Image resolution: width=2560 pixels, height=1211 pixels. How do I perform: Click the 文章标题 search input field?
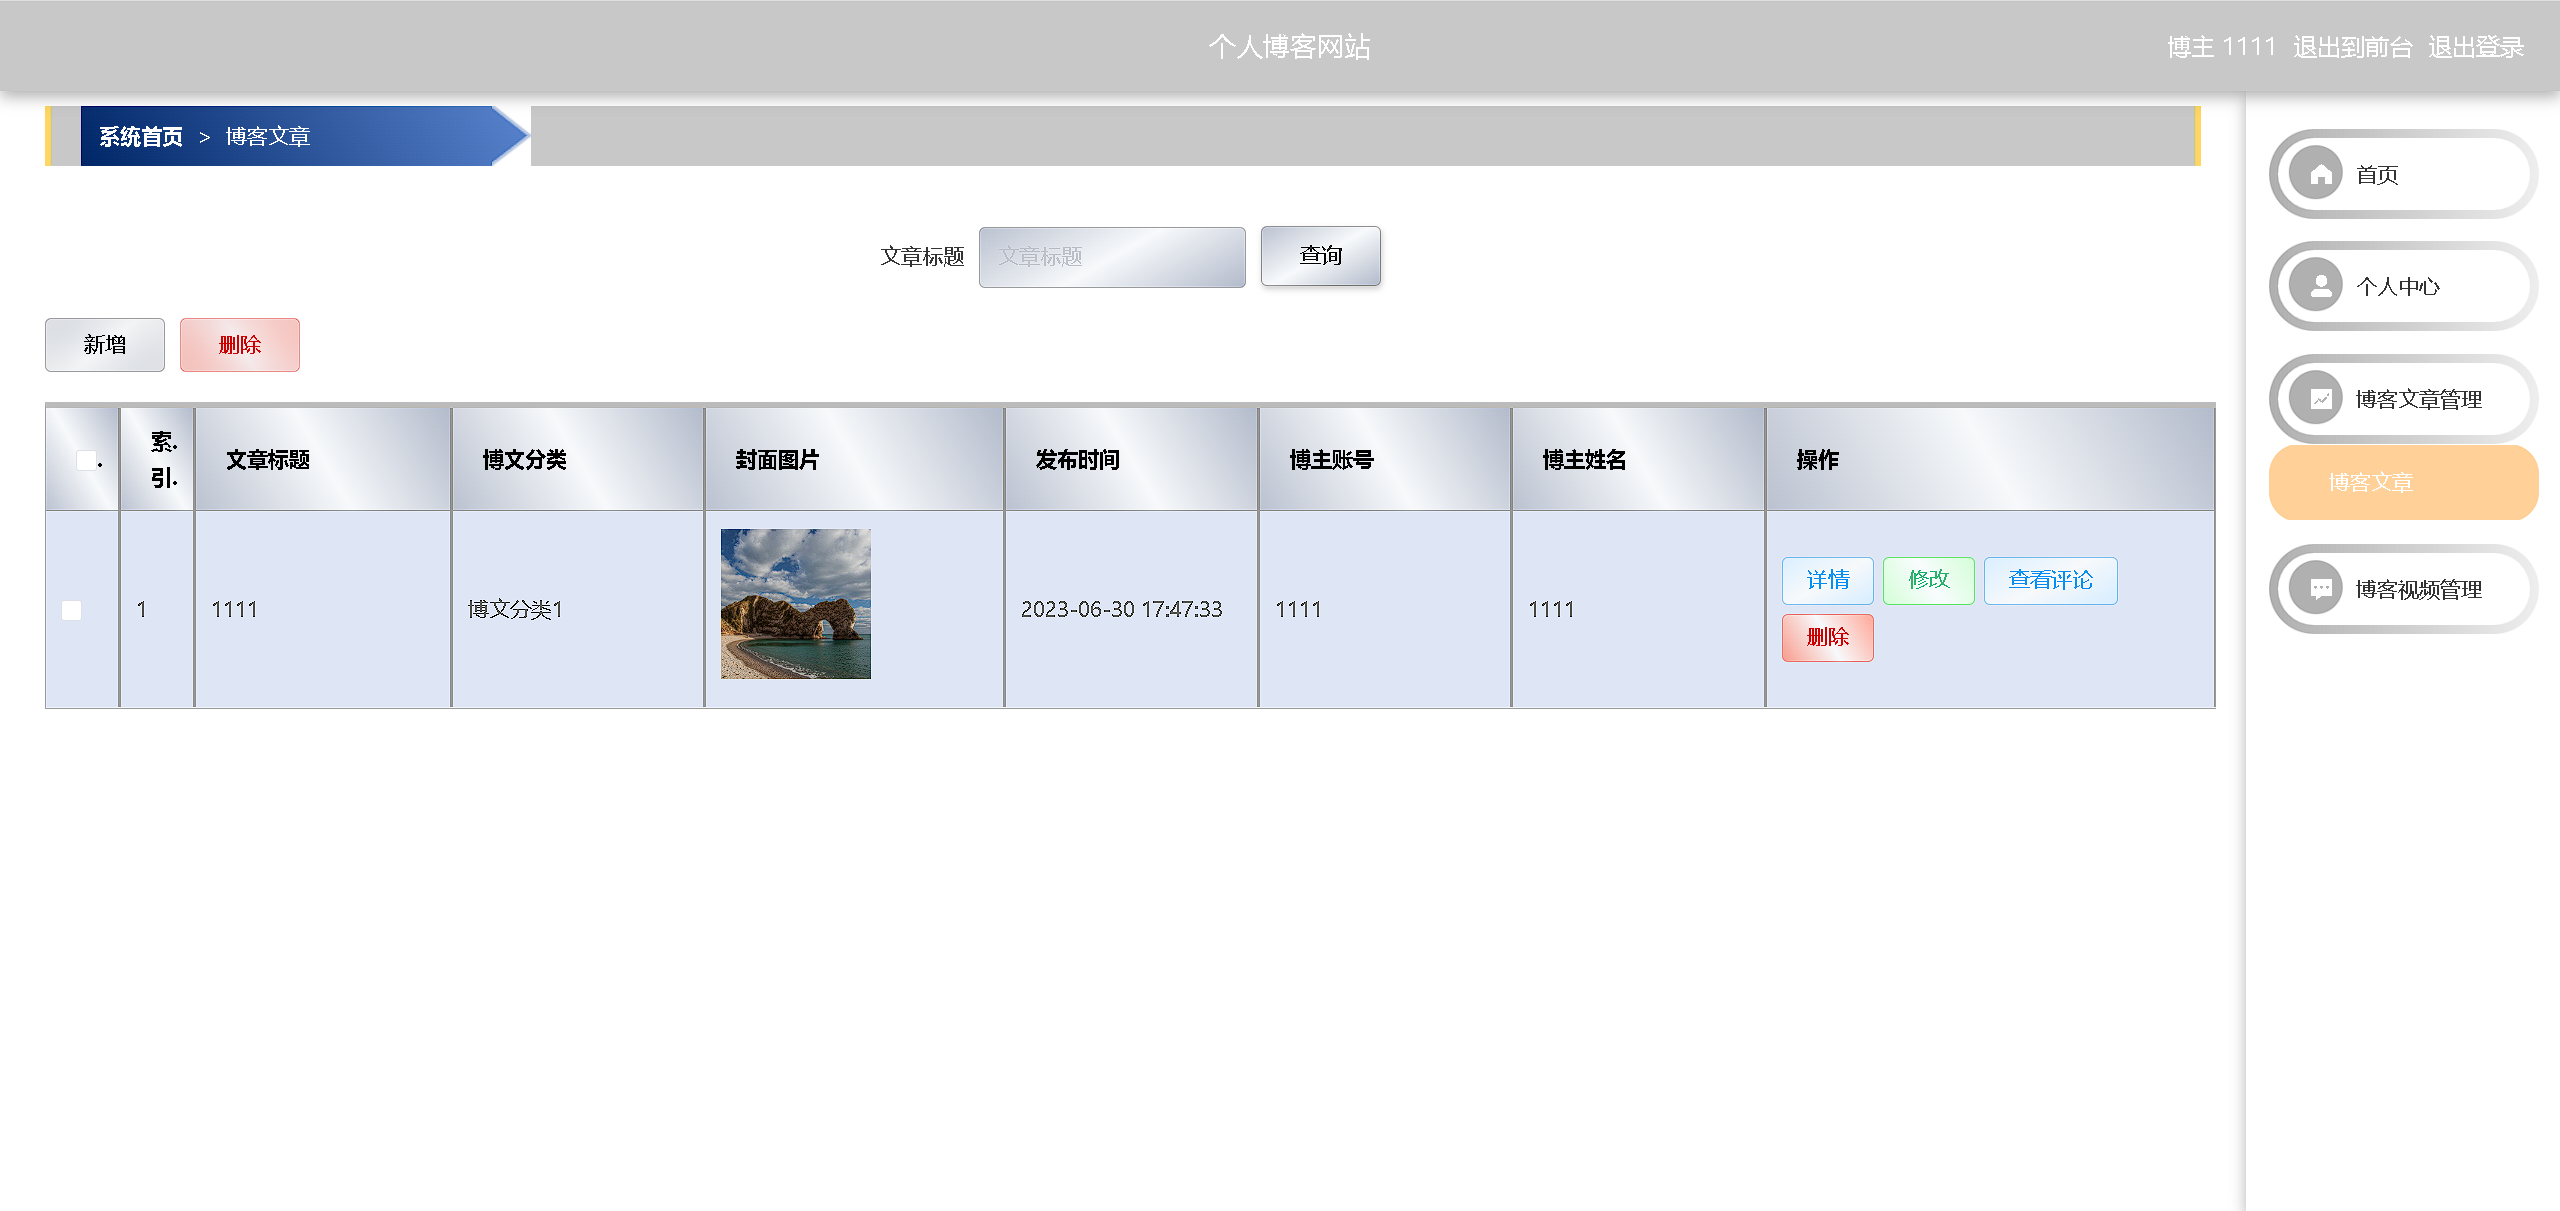pyautogui.click(x=1112, y=257)
